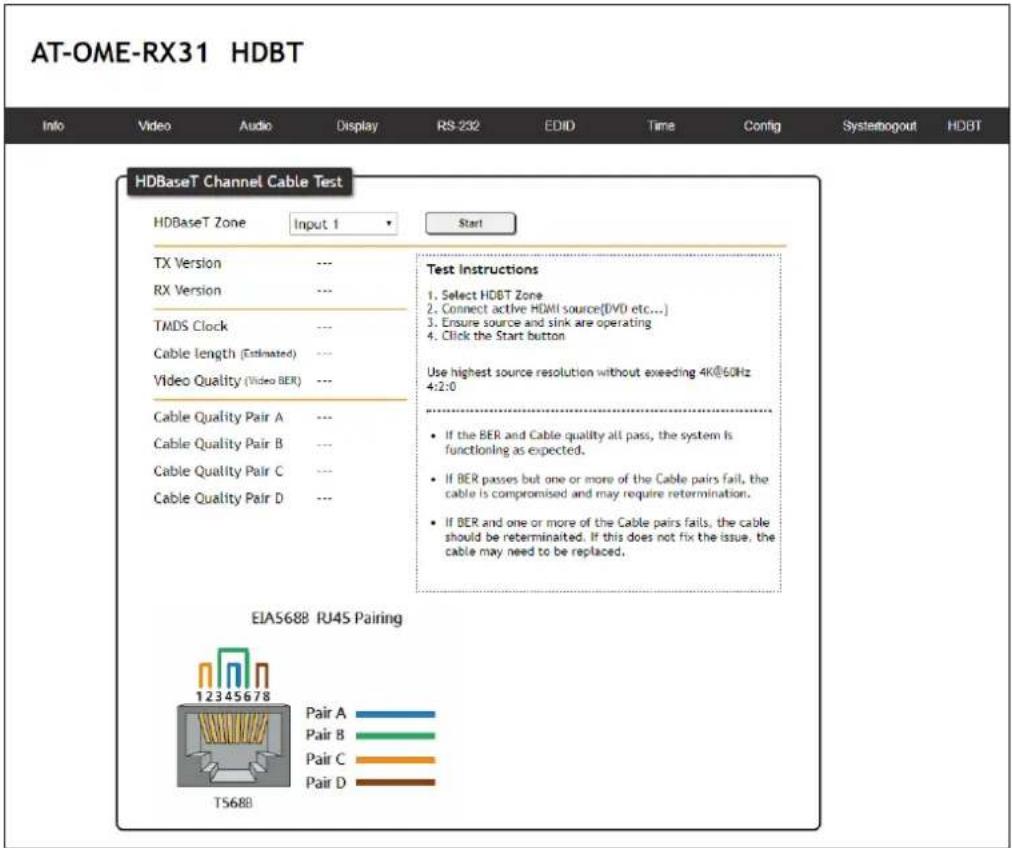This screenshot has height=848, width=1012.
Task: Click the Pair C orange color line
Action: click(x=396, y=760)
